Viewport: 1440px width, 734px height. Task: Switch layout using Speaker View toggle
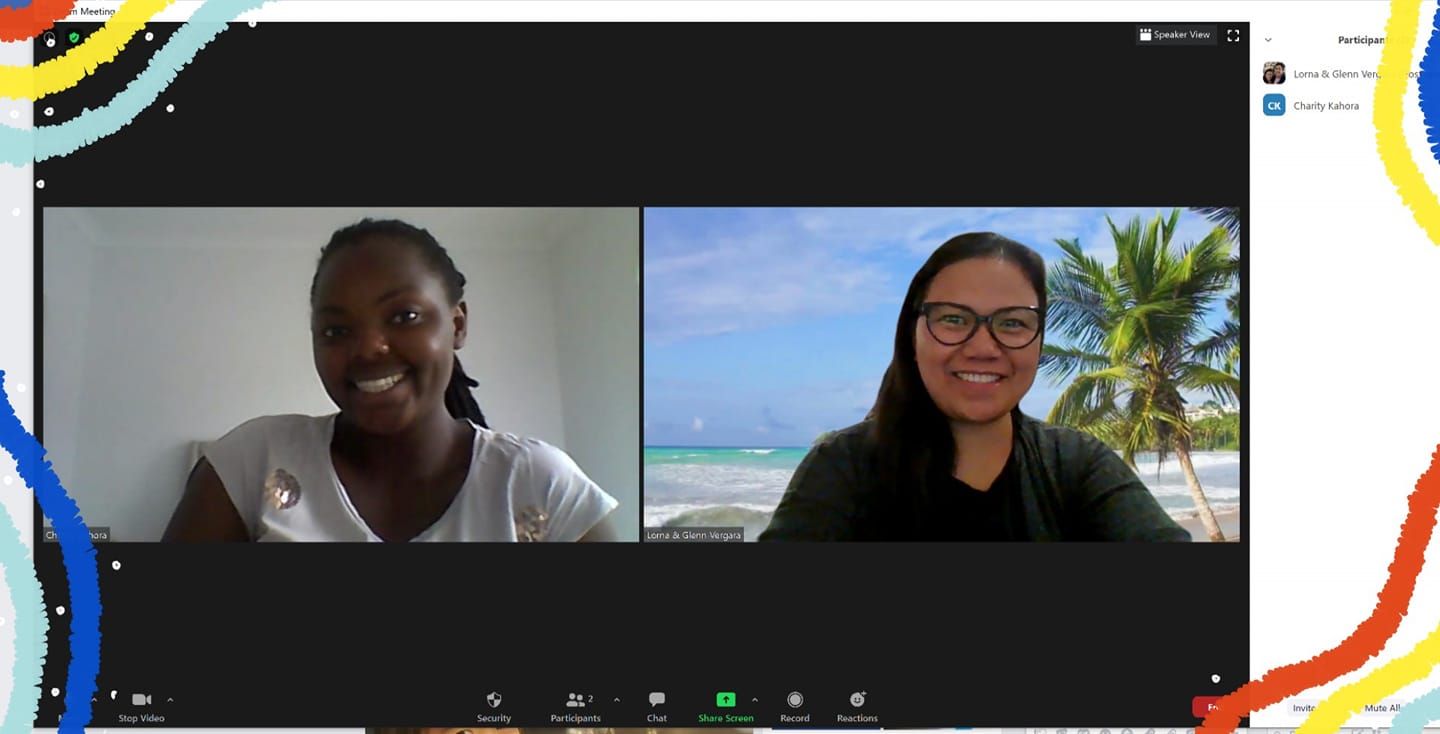[x=1175, y=35]
